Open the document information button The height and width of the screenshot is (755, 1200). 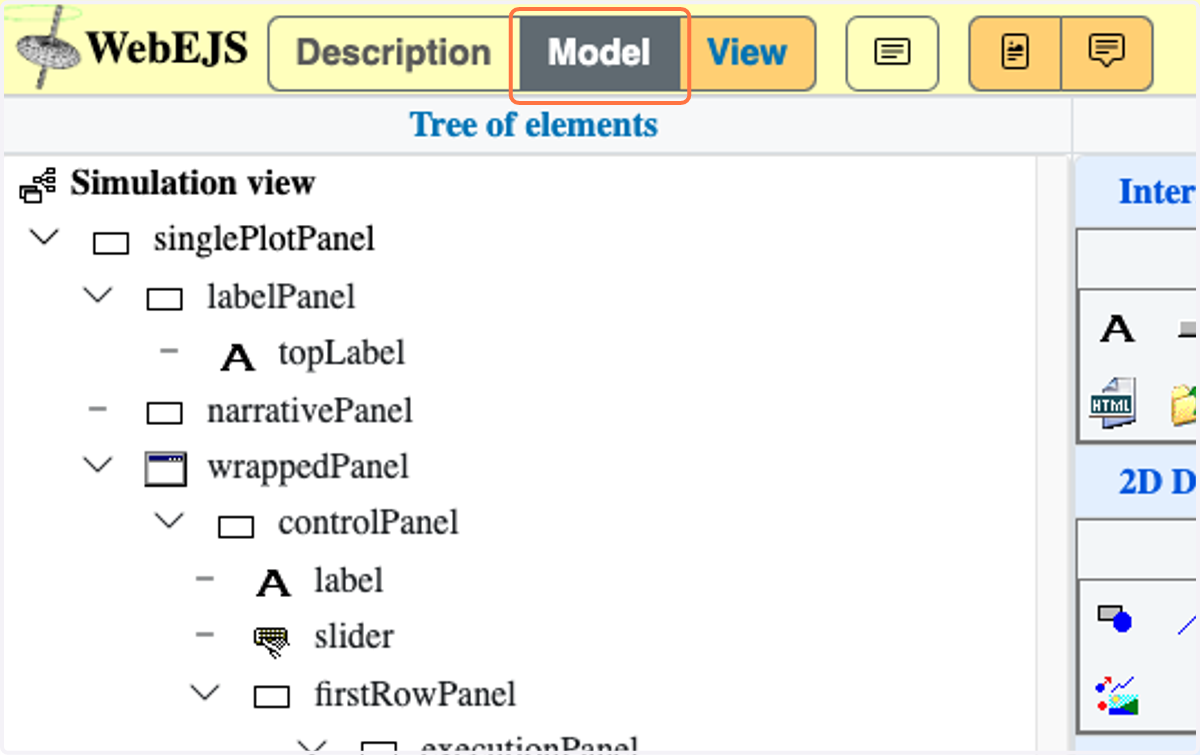1015,53
